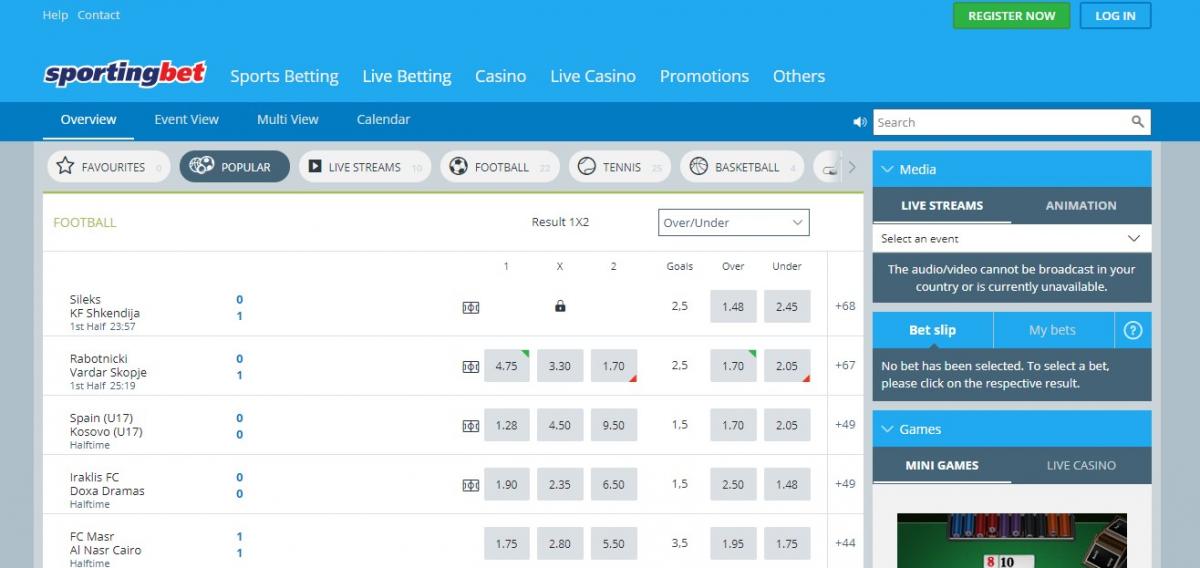
Task: Expand +68 more markets for Sileks
Action: pyautogui.click(x=845, y=306)
